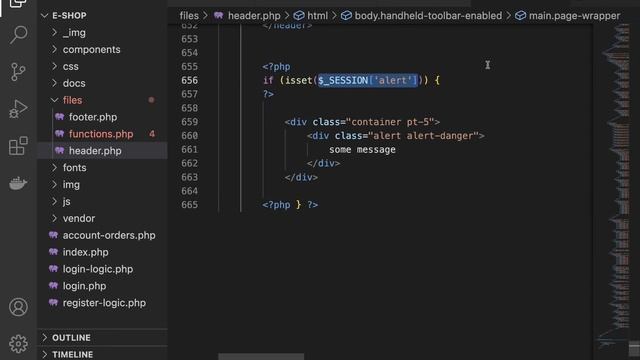Click the horizontal scrollbar at editor bottom

point(261,357)
